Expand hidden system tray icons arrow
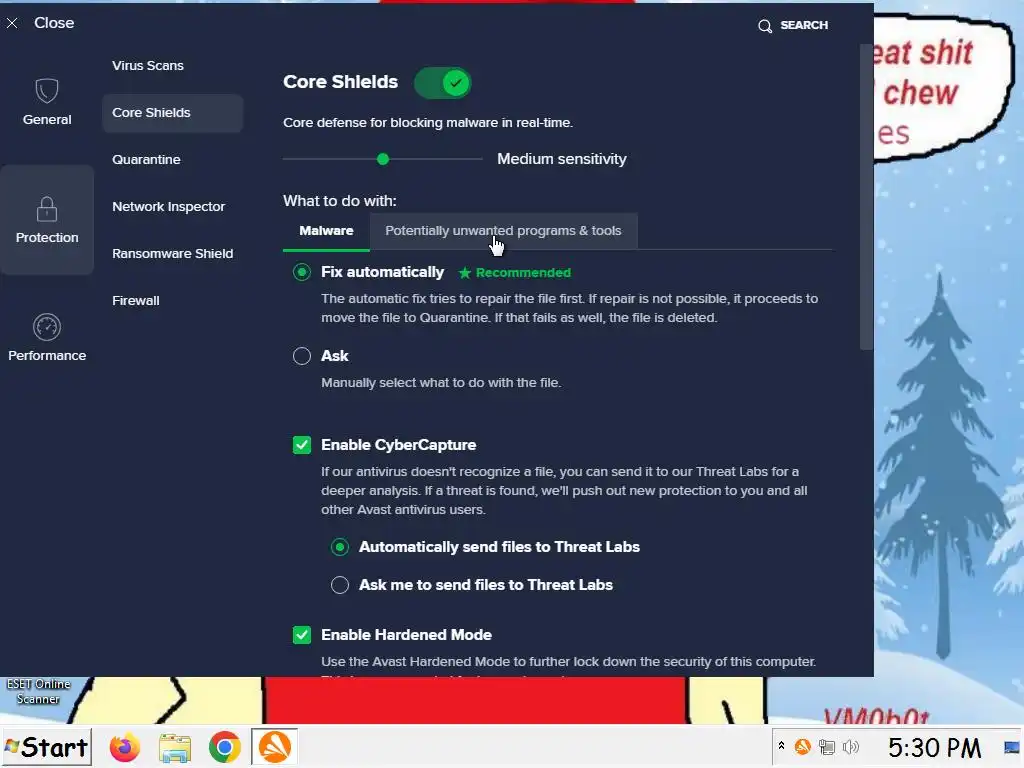The image size is (1024, 768). 781,745
